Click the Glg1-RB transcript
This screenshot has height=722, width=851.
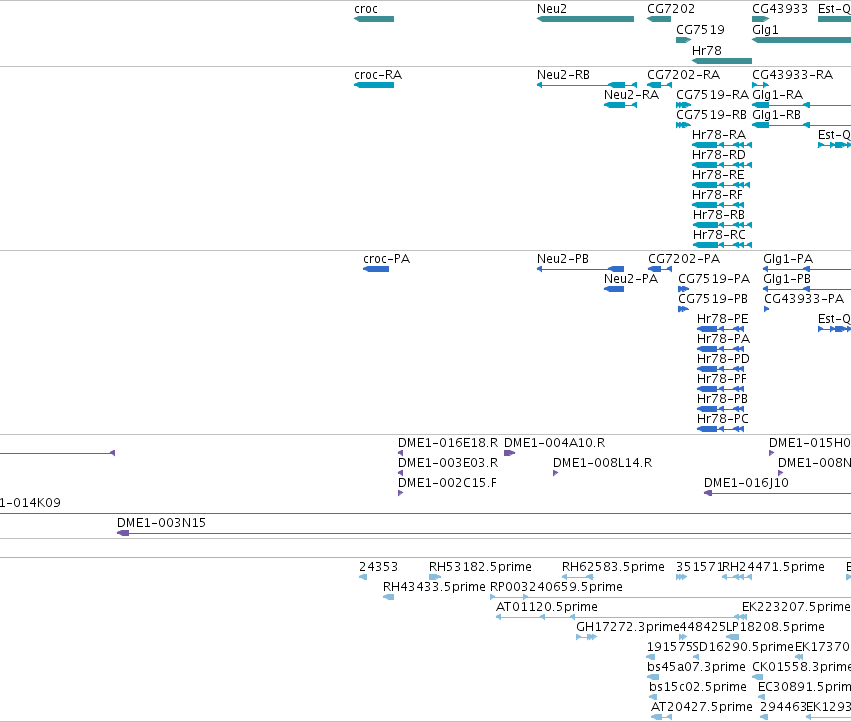(x=802, y=125)
